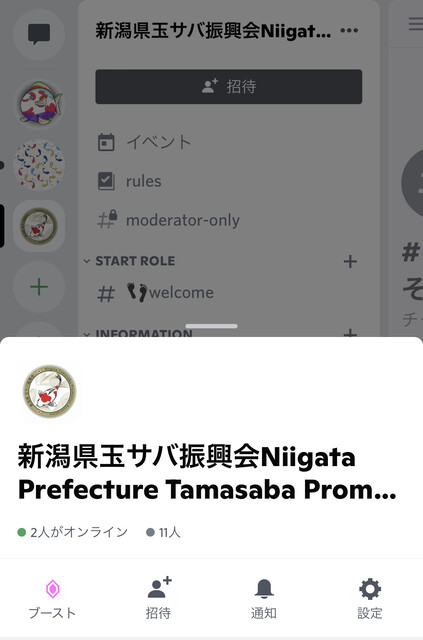Collapse the INFORMATION category
This screenshot has width=423, height=640.
(x=138, y=333)
